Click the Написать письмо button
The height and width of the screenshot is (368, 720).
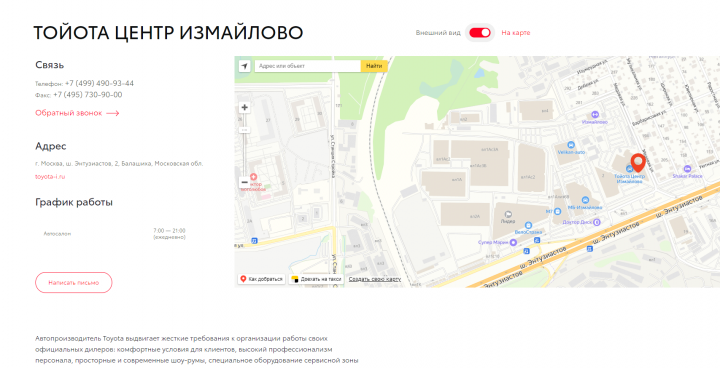click(x=73, y=283)
